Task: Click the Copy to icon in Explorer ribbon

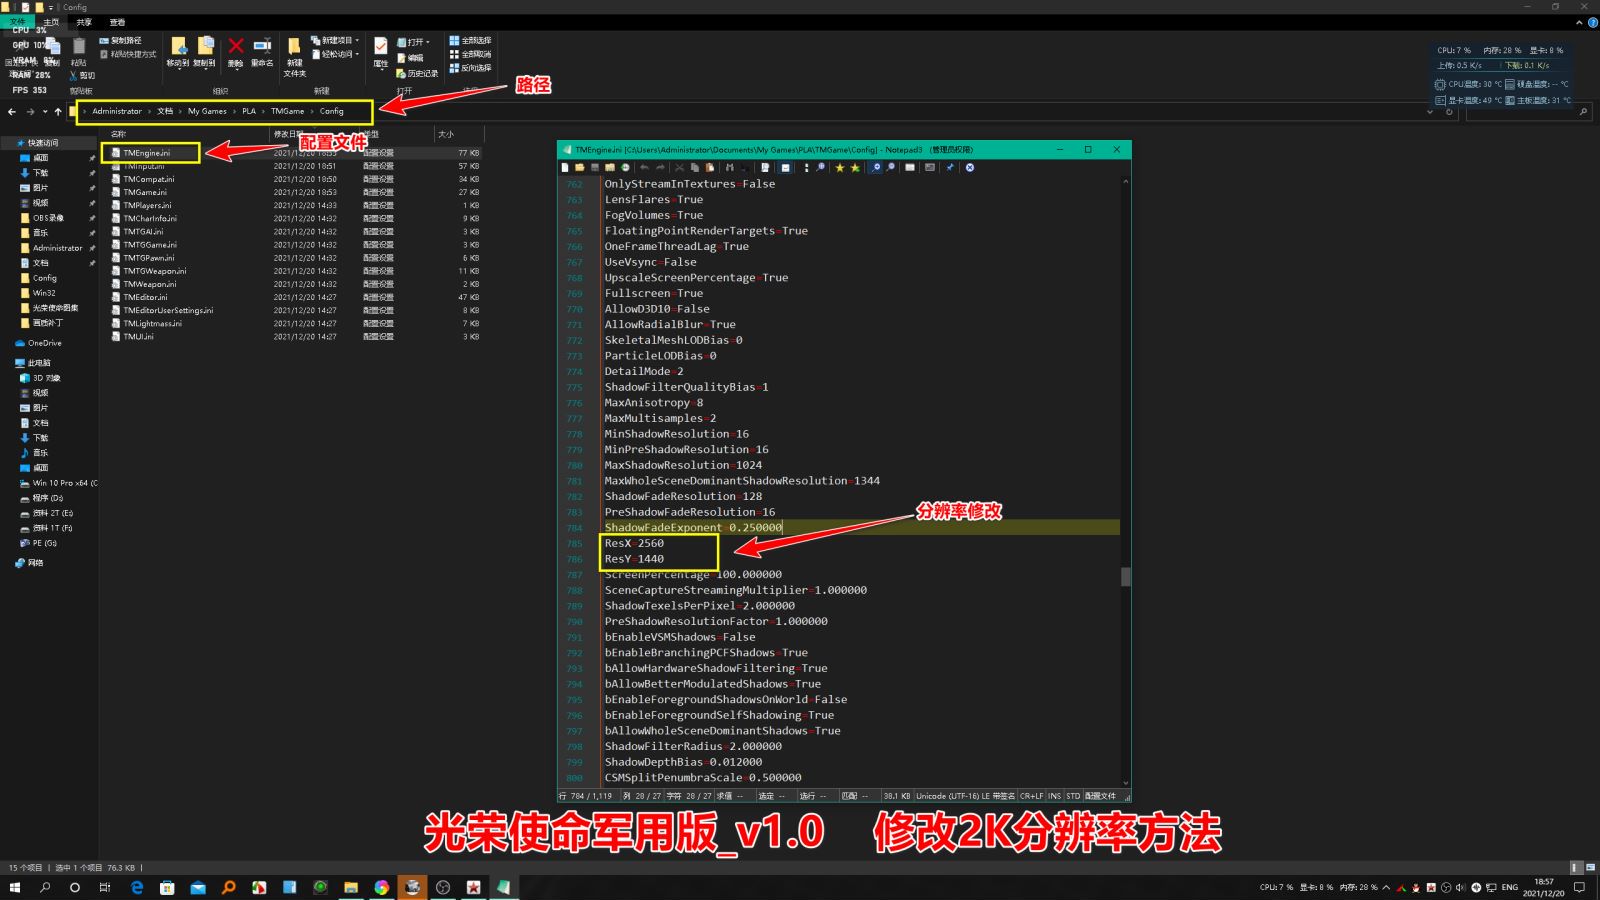Action: click(205, 46)
